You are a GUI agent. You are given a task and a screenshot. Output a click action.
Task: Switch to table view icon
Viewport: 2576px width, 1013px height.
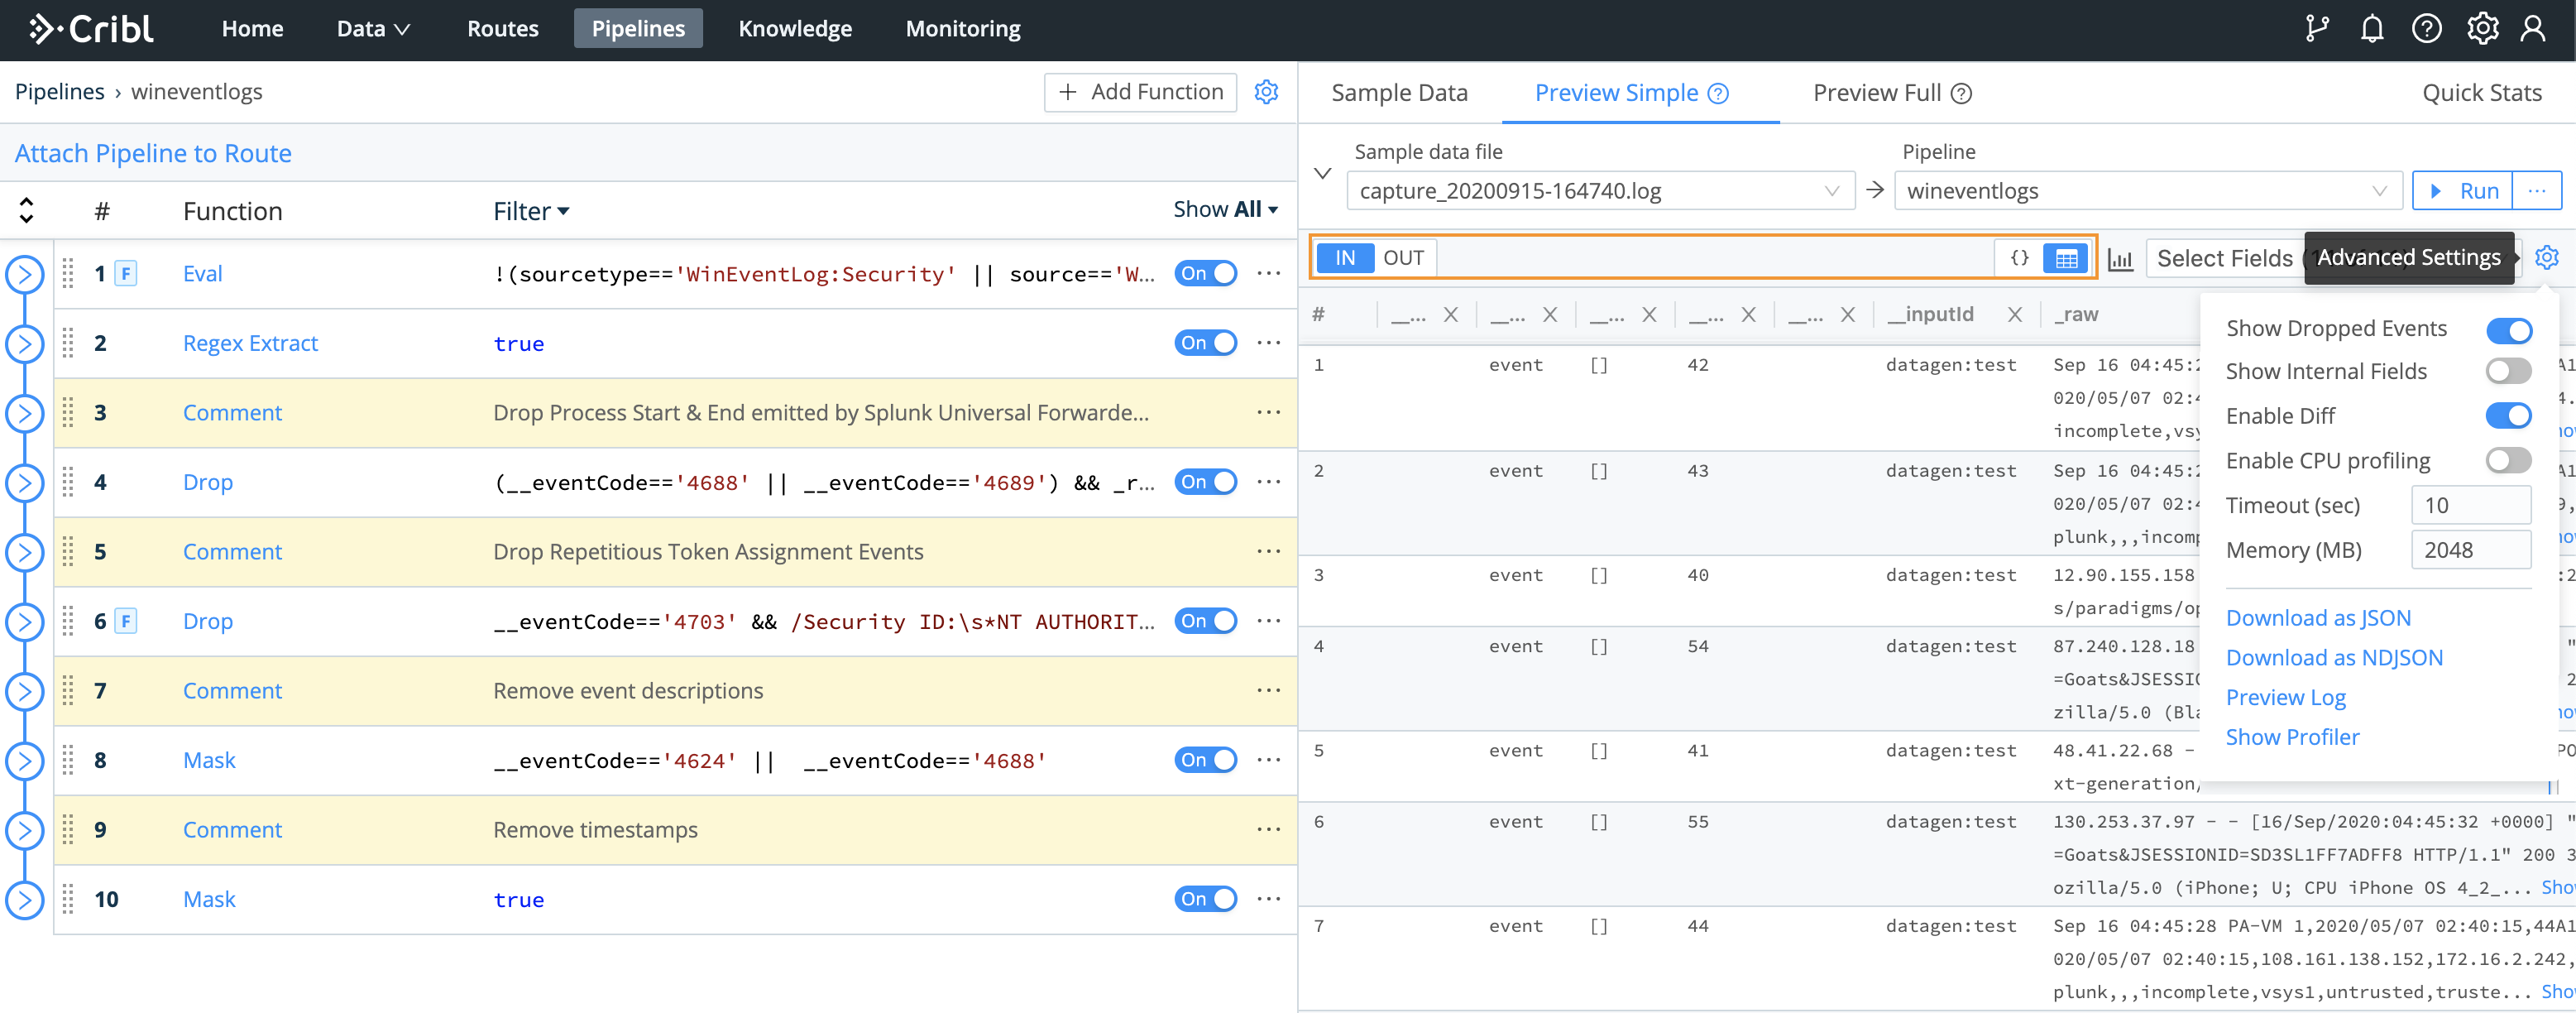[2066, 258]
